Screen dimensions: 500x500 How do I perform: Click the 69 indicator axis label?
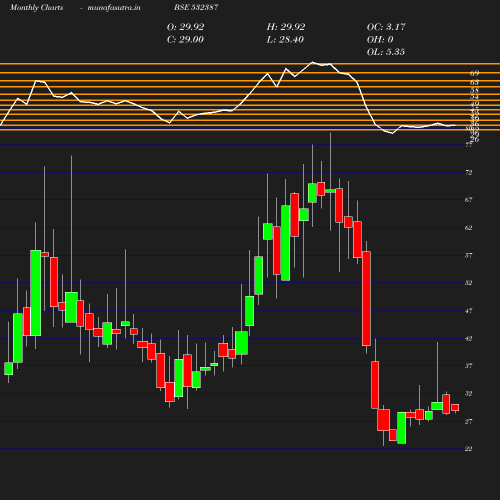pos(475,73)
